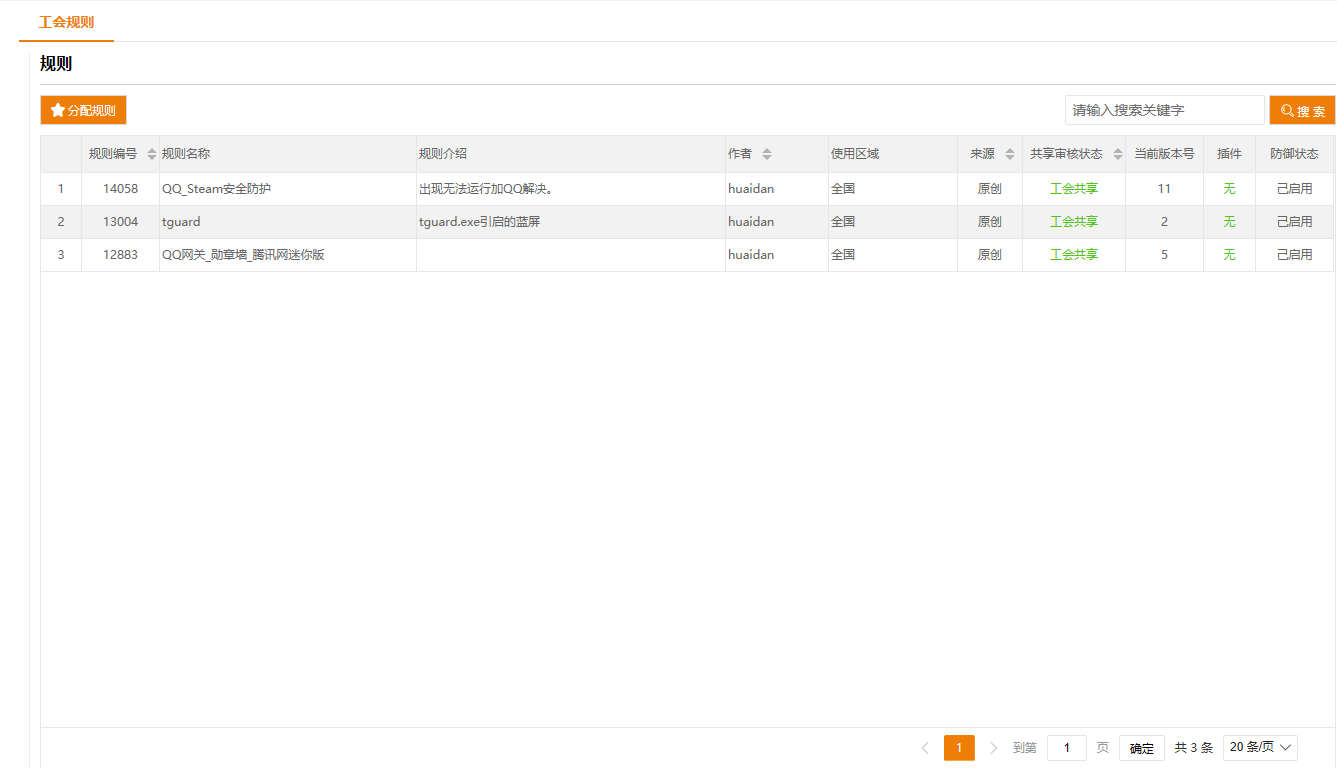Go to previous page arrow

[925, 748]
